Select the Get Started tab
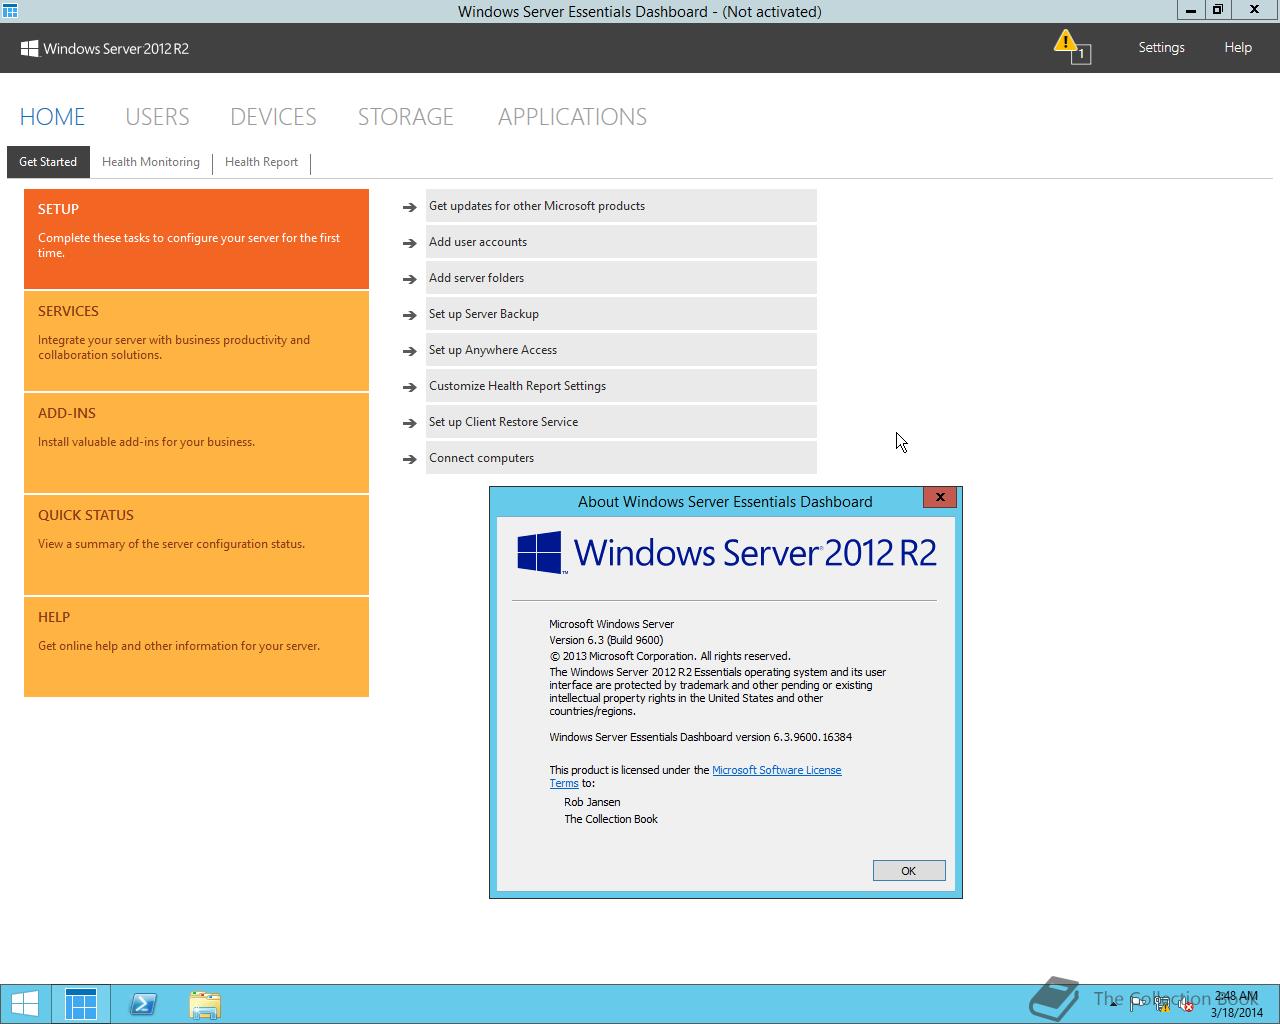This screenshot has width=1280, height=1024. point(48,162)
